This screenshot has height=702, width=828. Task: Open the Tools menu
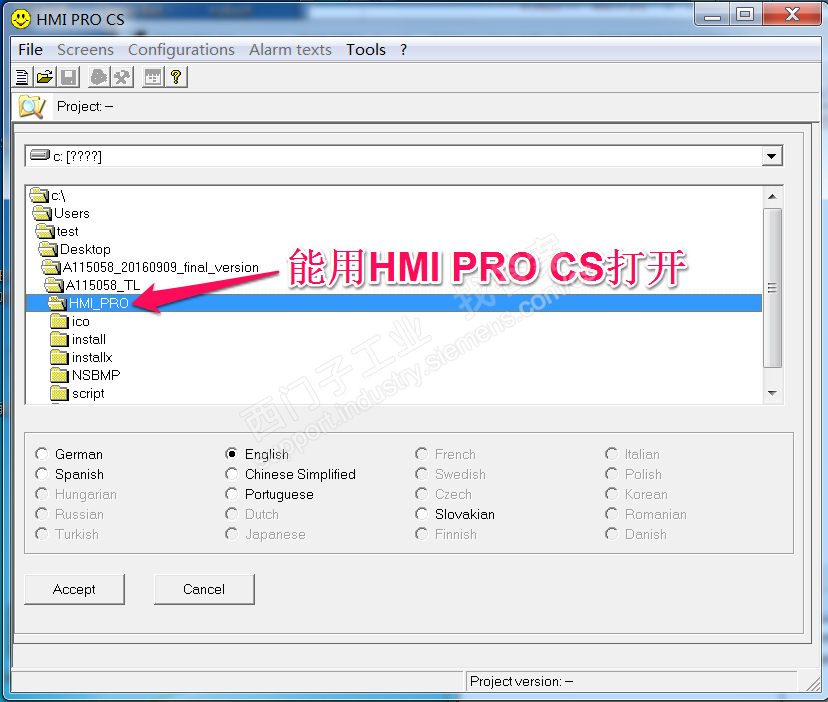[366, 50]
